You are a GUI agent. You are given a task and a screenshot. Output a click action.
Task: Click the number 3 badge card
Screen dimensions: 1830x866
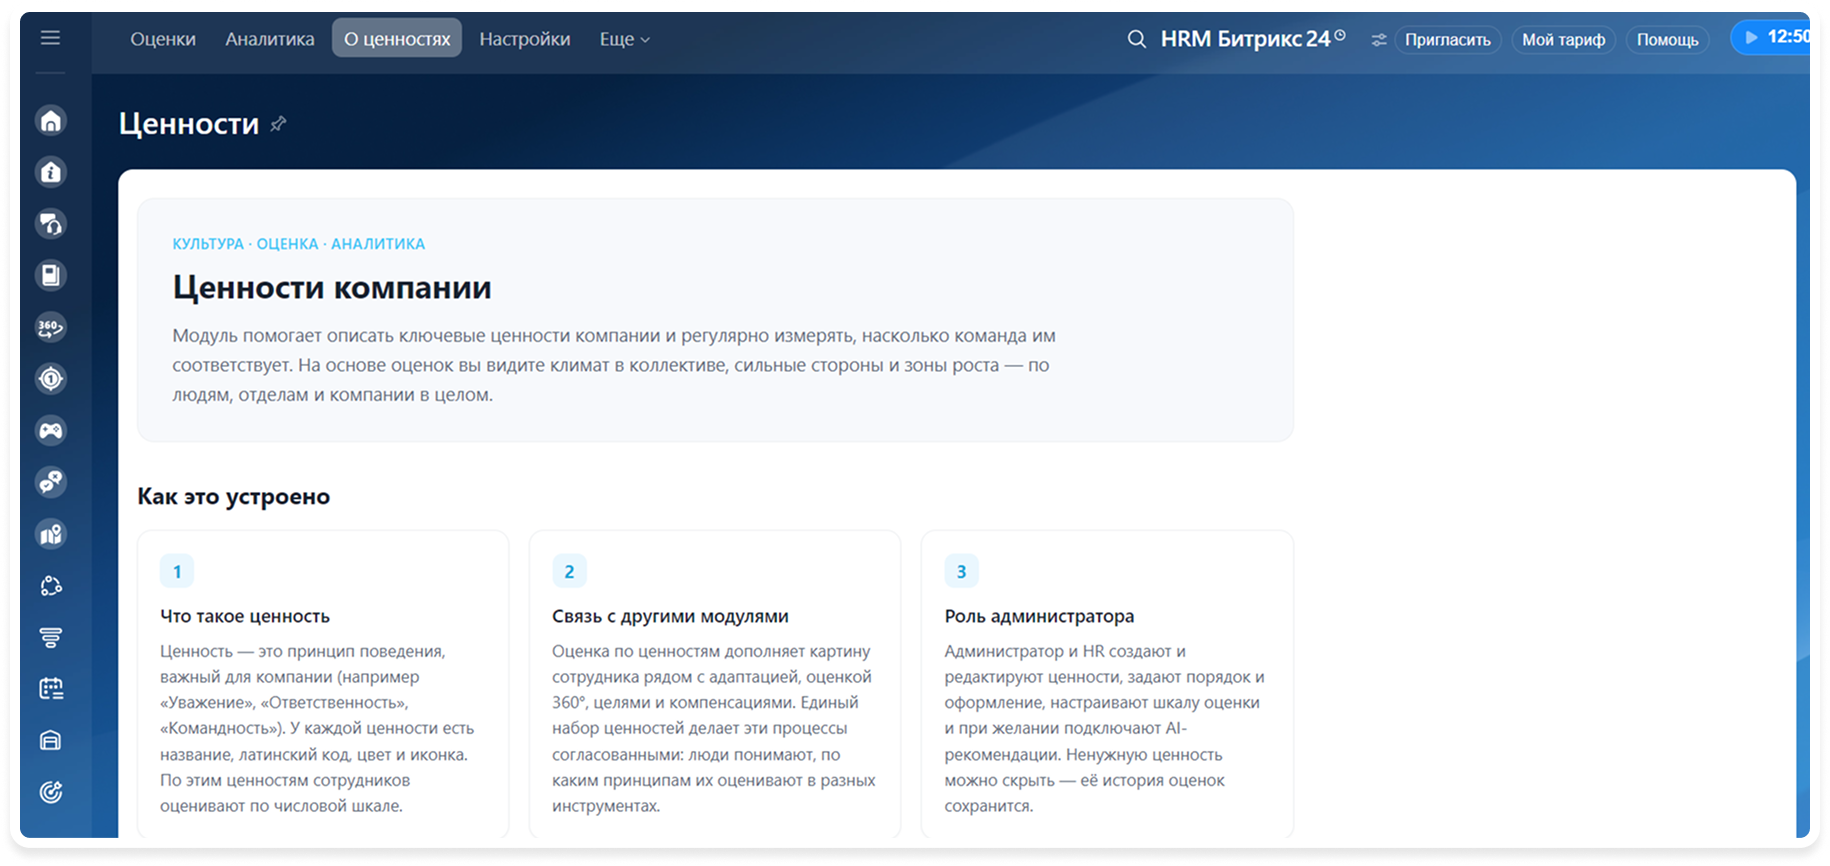(961, 572)
